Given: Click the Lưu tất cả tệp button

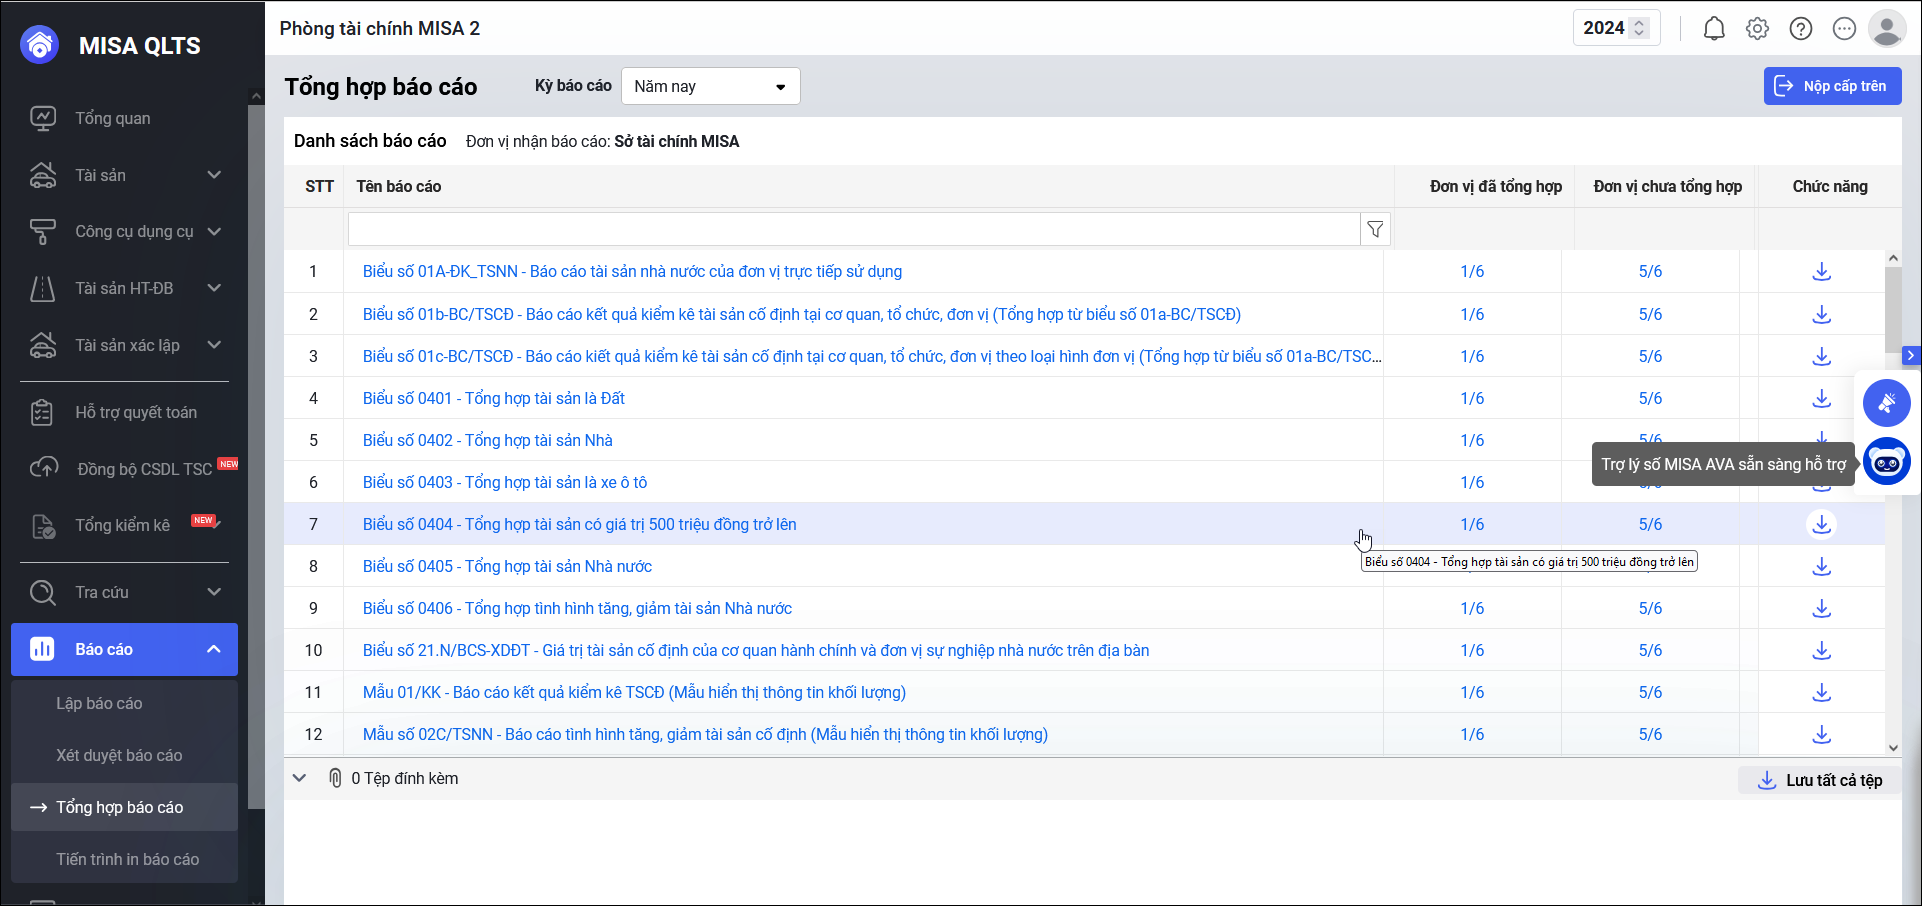Looking at the screenshot, I should point(1820,780).
